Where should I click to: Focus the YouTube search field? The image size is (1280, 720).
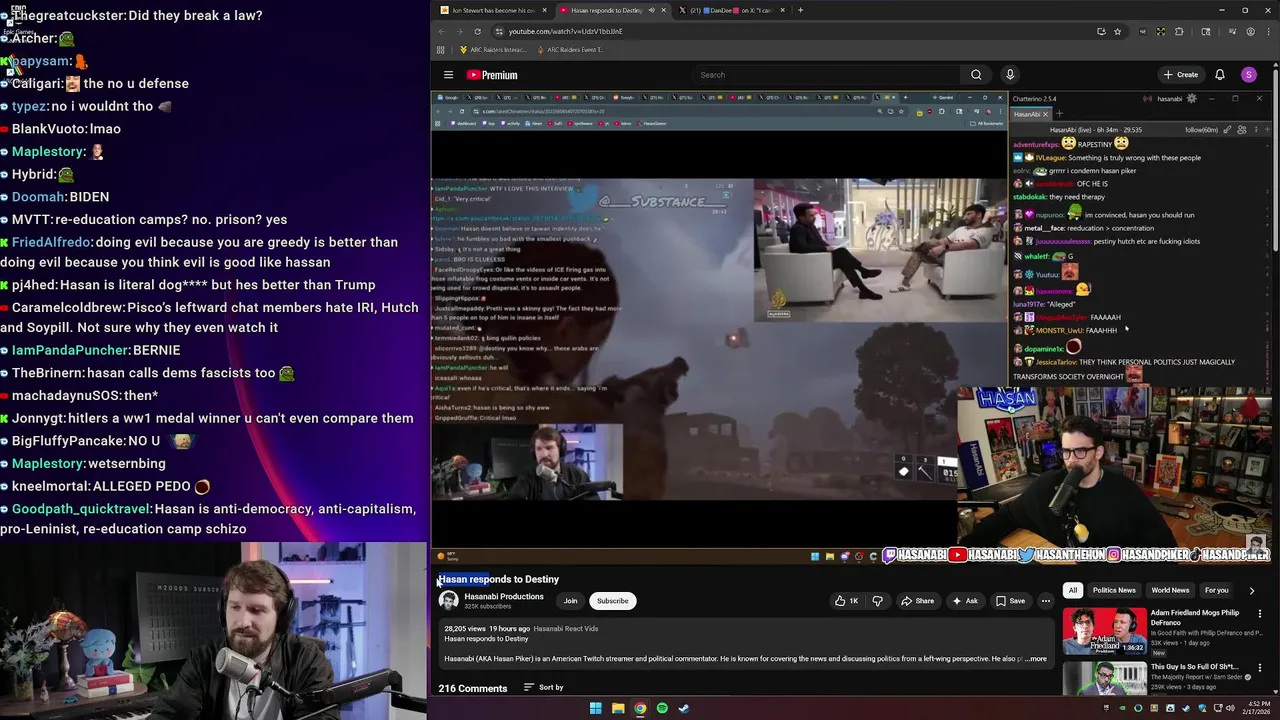(825, 75)
